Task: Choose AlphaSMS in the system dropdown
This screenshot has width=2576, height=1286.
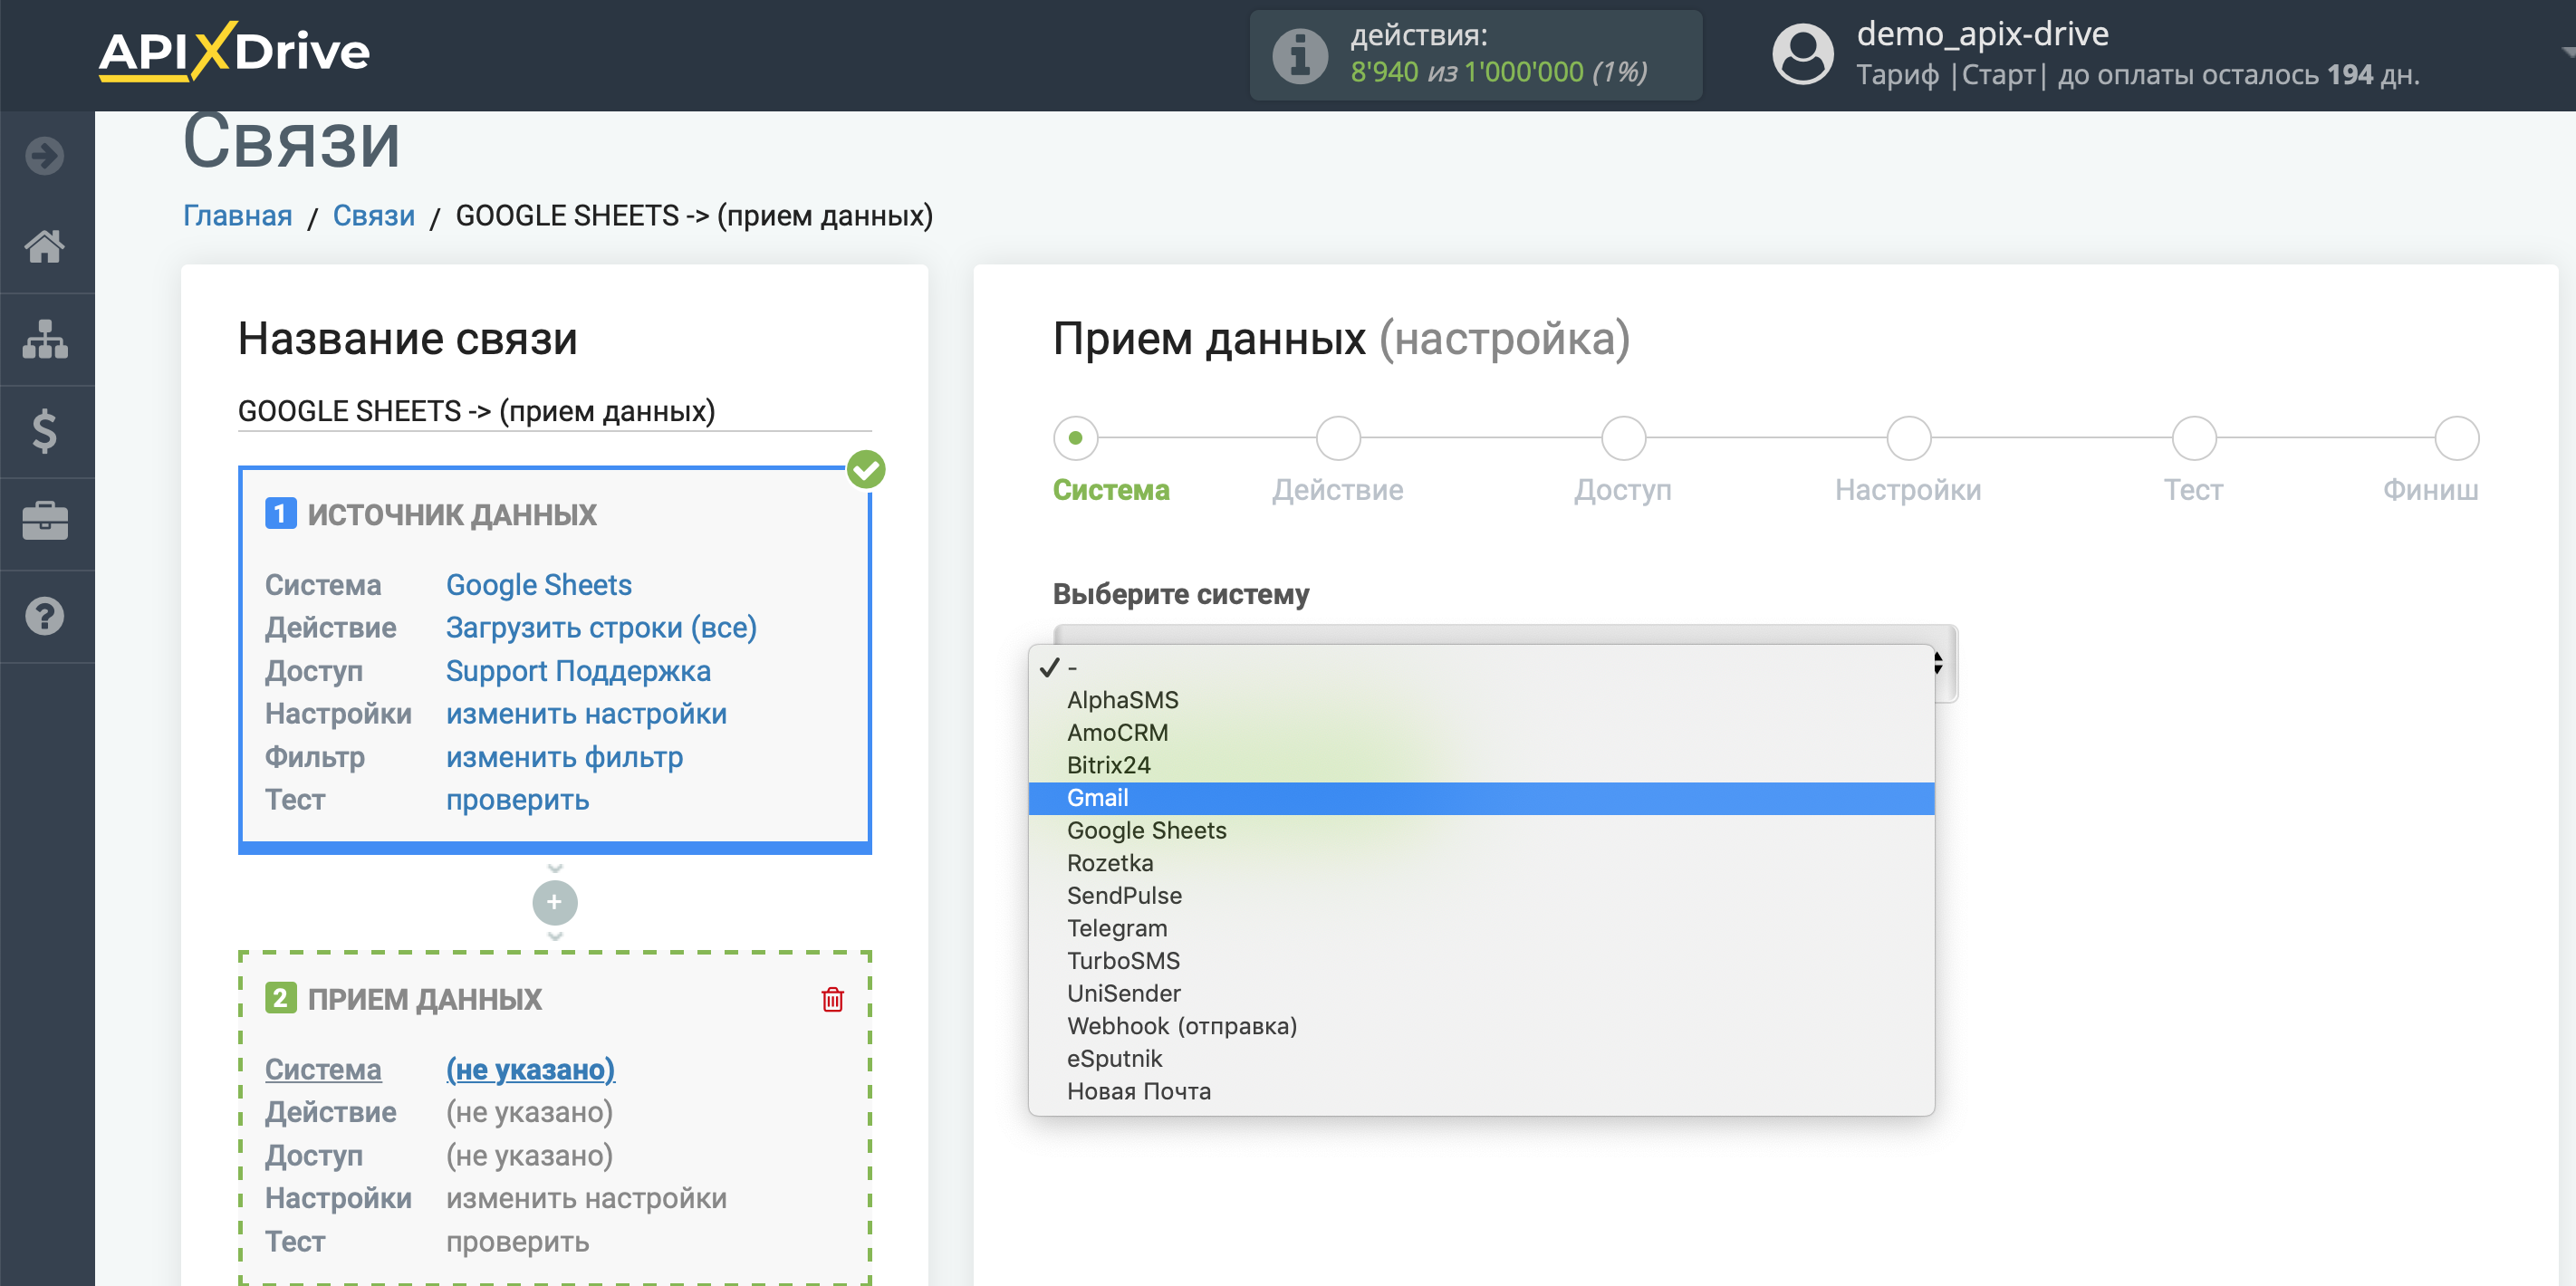Action: [x=1481, y=700]
